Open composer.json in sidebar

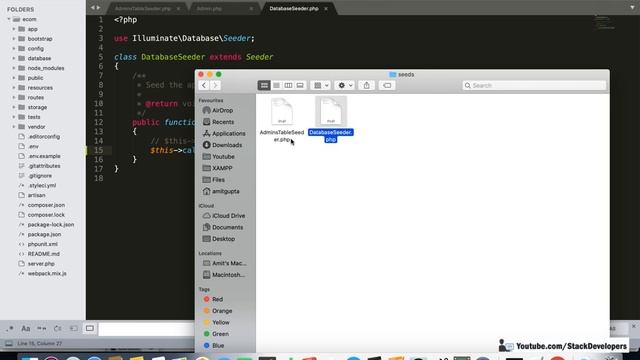pyautogui.click(x=46, y=205)
